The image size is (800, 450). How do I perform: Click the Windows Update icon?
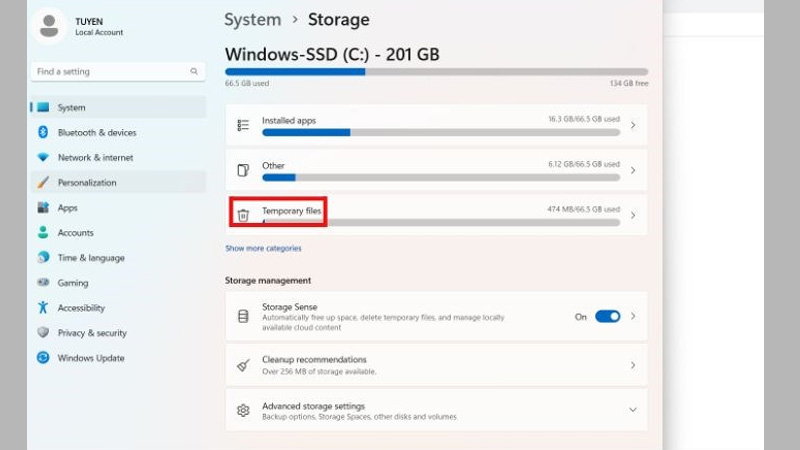(43, 358)
